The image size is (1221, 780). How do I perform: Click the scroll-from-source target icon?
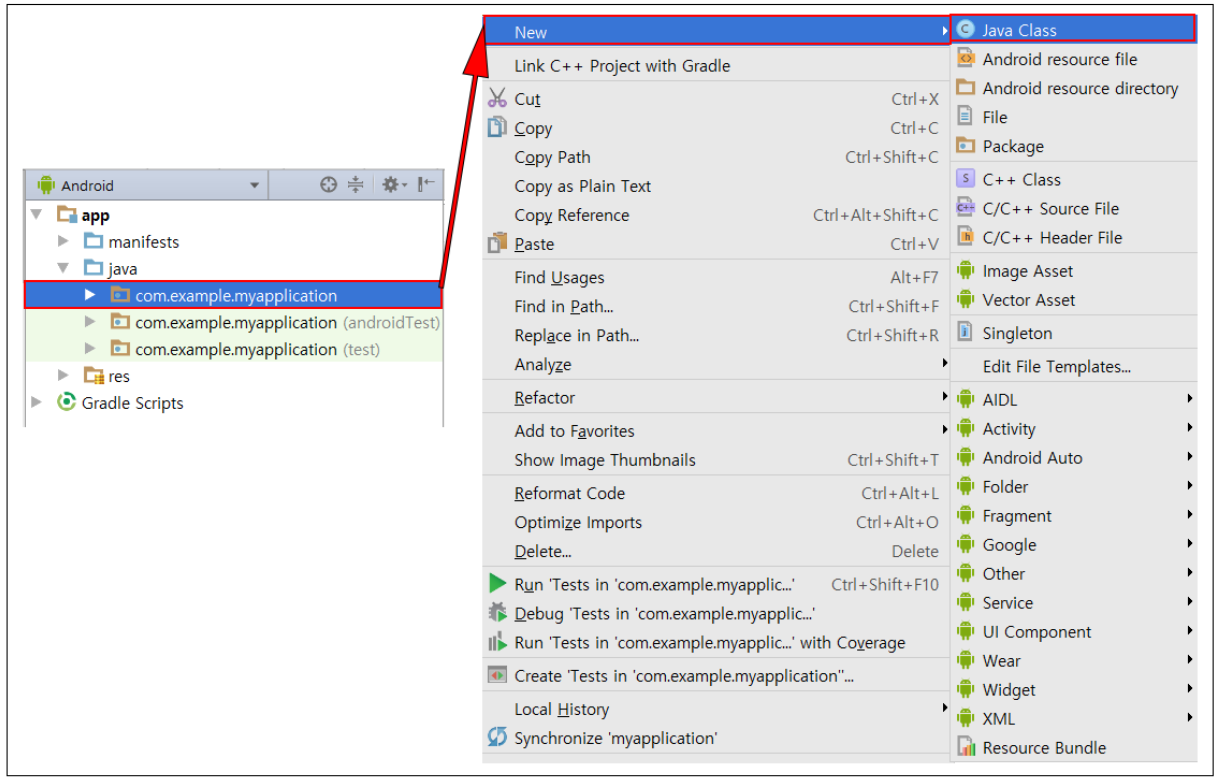(x=328, y=185)
